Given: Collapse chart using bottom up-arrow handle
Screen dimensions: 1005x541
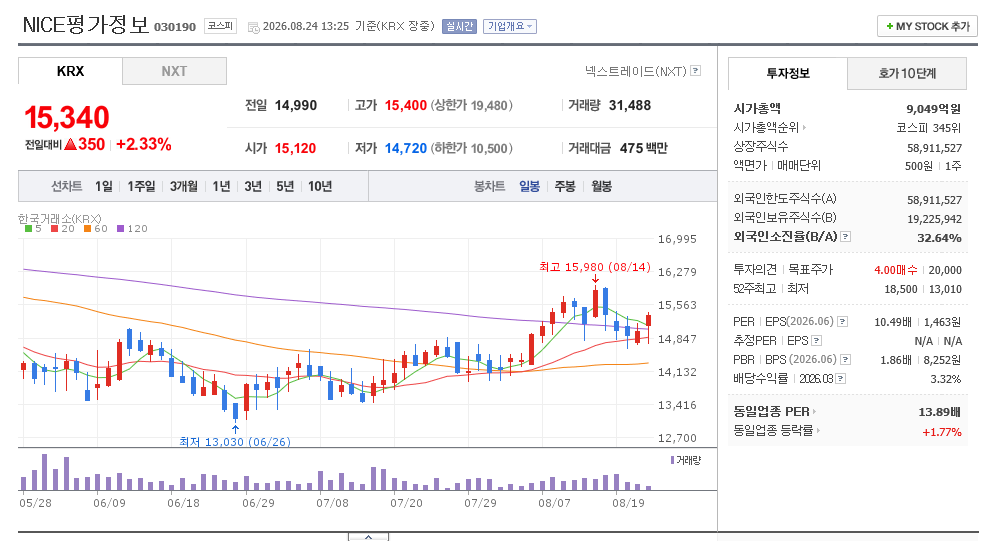Looking at the screenshot, I should pyautogui.click(x=369, y=537).
